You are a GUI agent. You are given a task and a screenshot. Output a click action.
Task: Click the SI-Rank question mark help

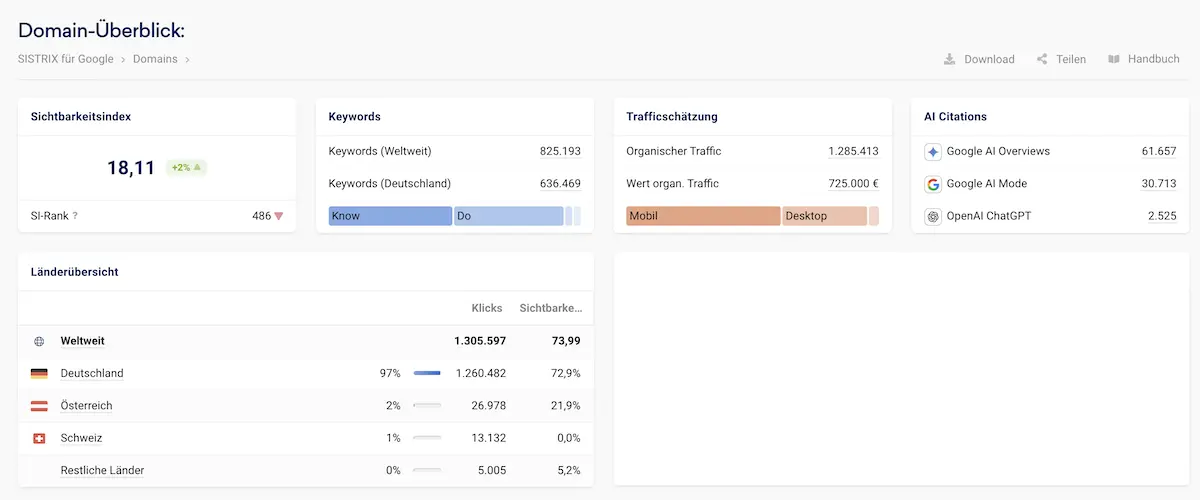(75, 216)
